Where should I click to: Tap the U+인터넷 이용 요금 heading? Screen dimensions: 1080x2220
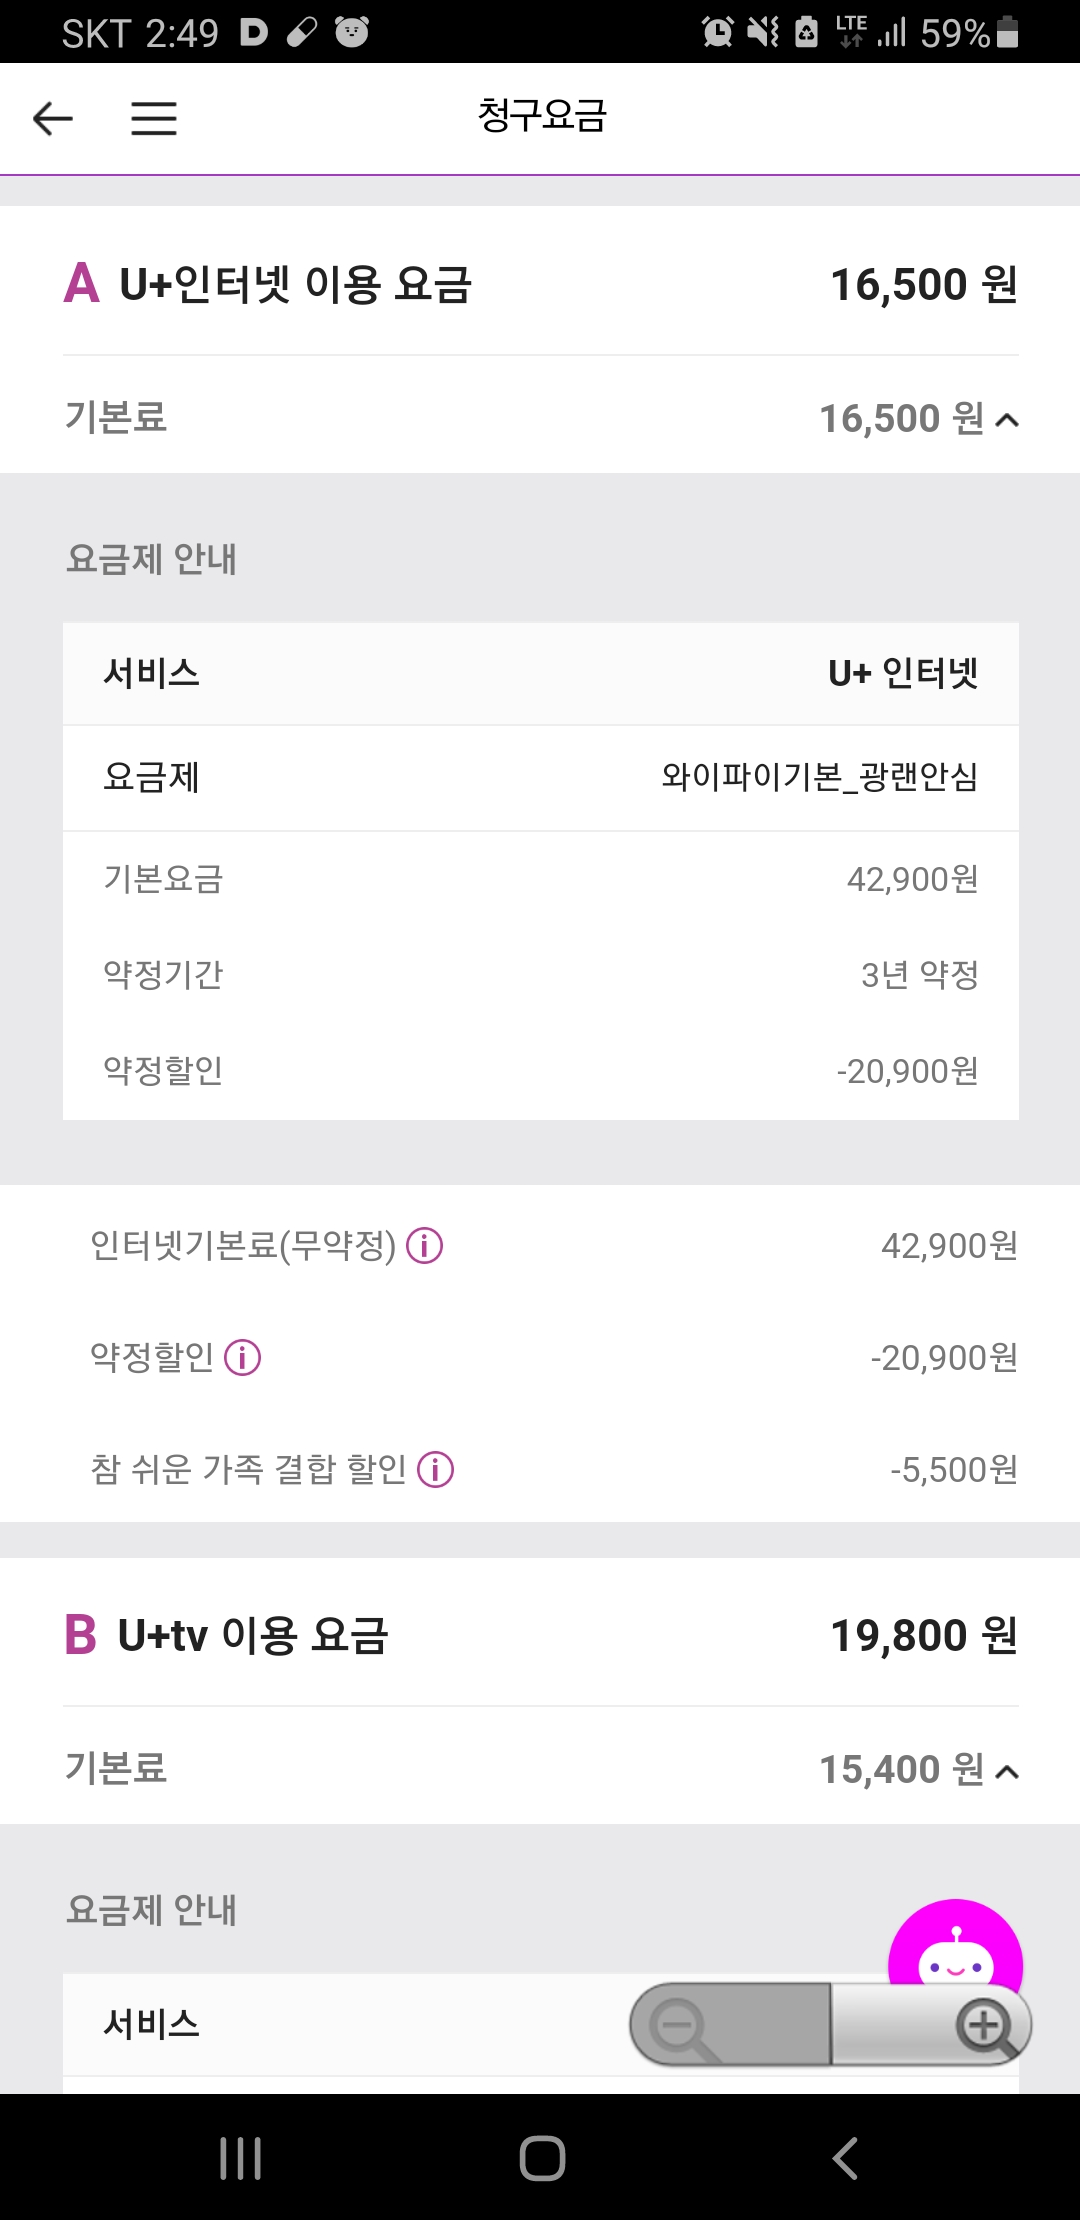(x=295, y=285)
